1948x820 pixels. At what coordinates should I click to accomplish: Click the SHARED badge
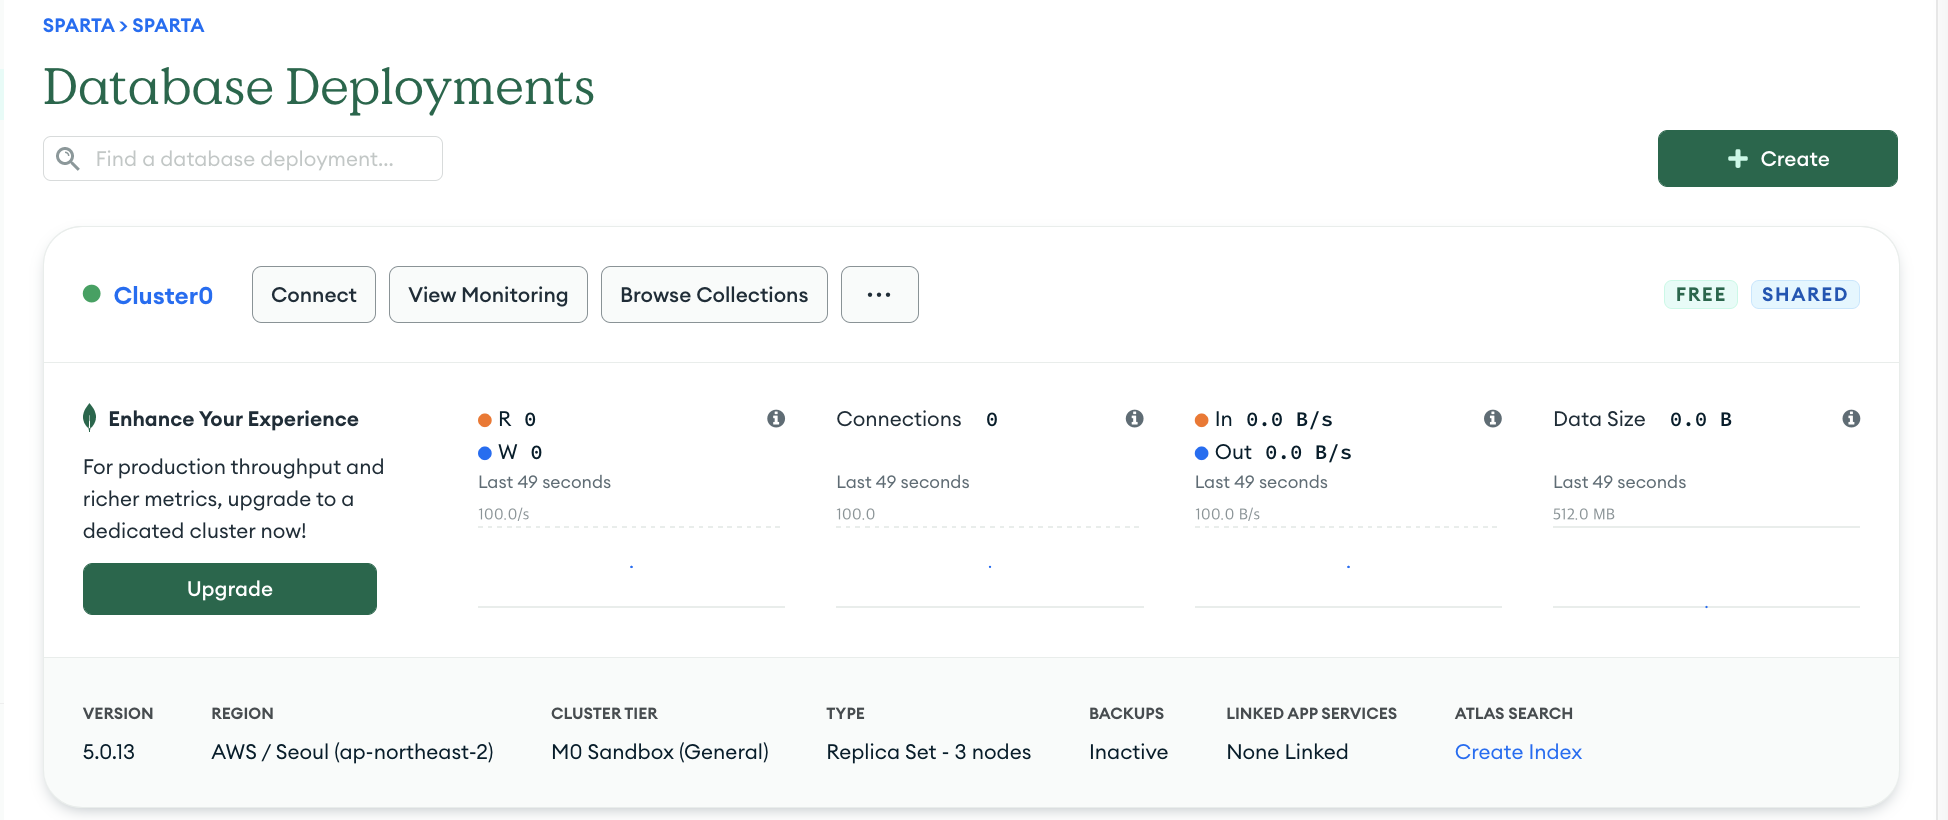click(x=1805, y=294)
